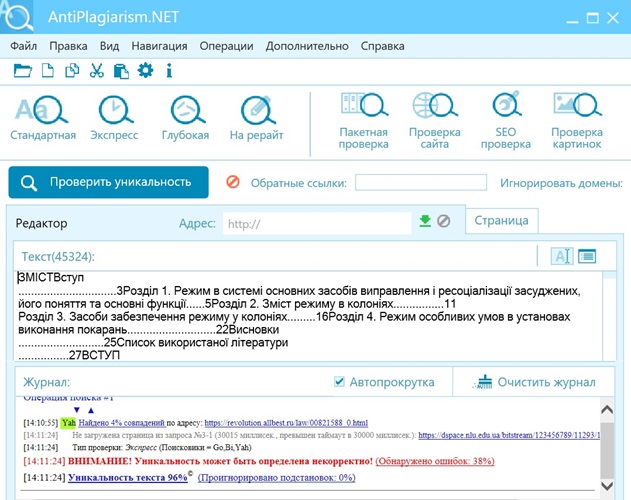Open the Операции menu
The height and width of the screenshot is (500, 631).
[226, 46]
